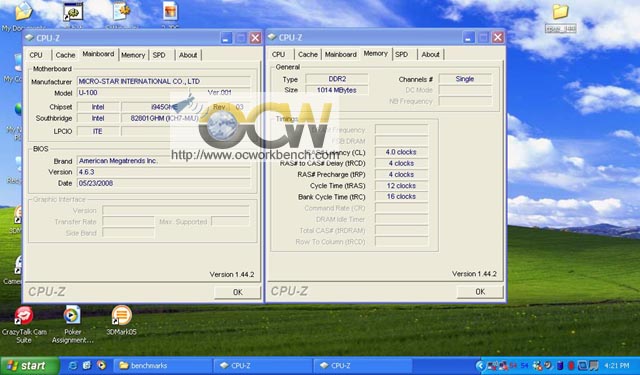
Task: Click the Channels value Single
Action: 465,79
